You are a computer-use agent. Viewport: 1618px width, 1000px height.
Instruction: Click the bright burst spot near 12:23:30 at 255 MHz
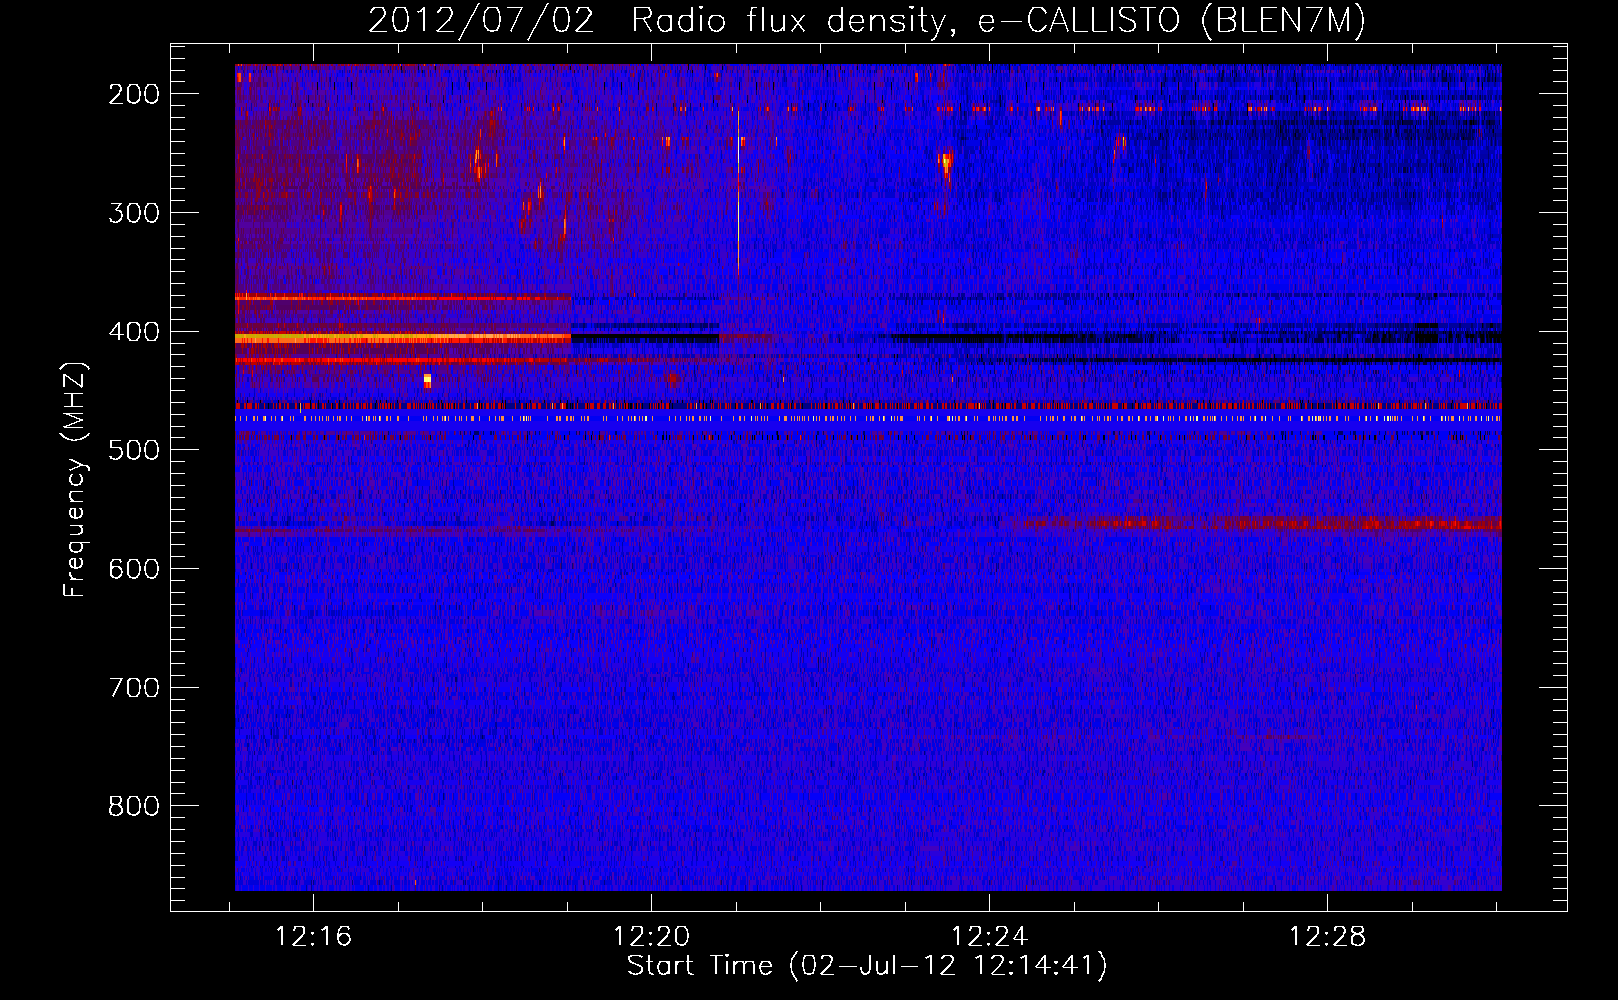point(946,162)
